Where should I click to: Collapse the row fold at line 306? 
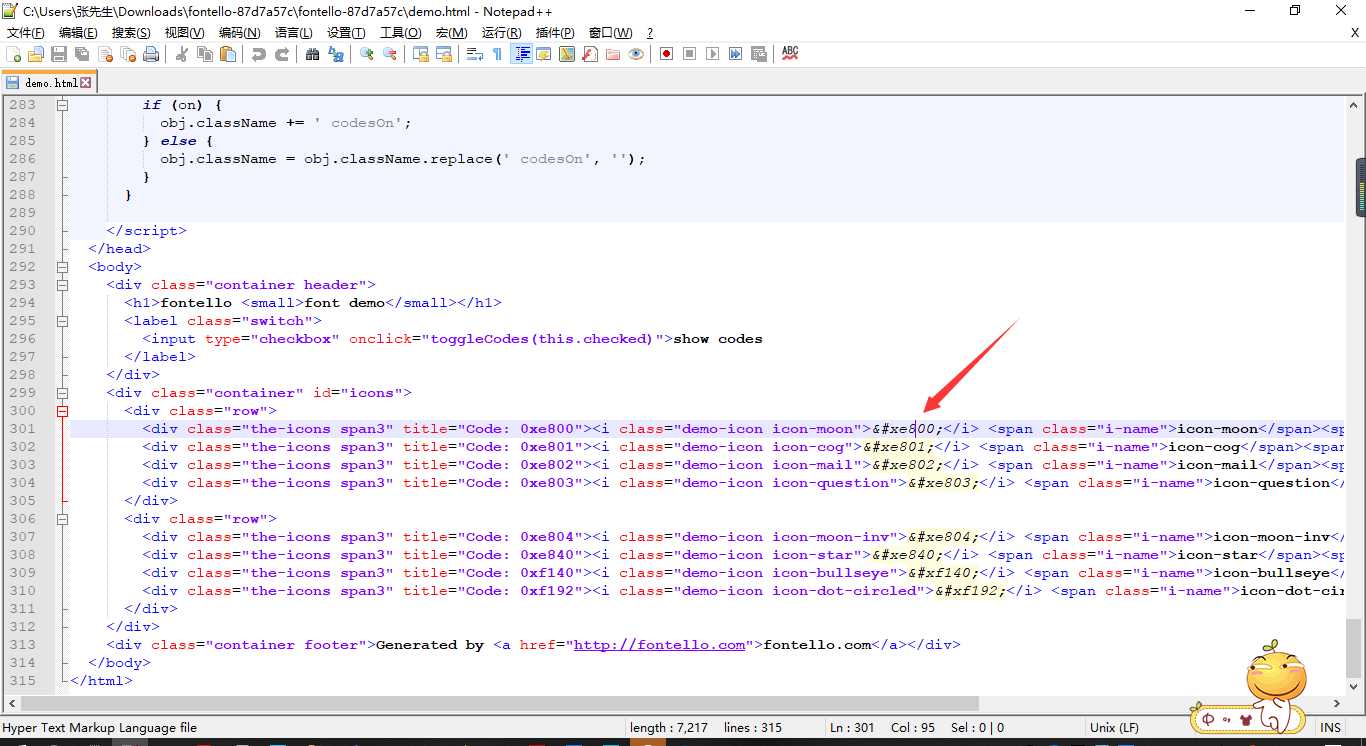coord(62,519)
